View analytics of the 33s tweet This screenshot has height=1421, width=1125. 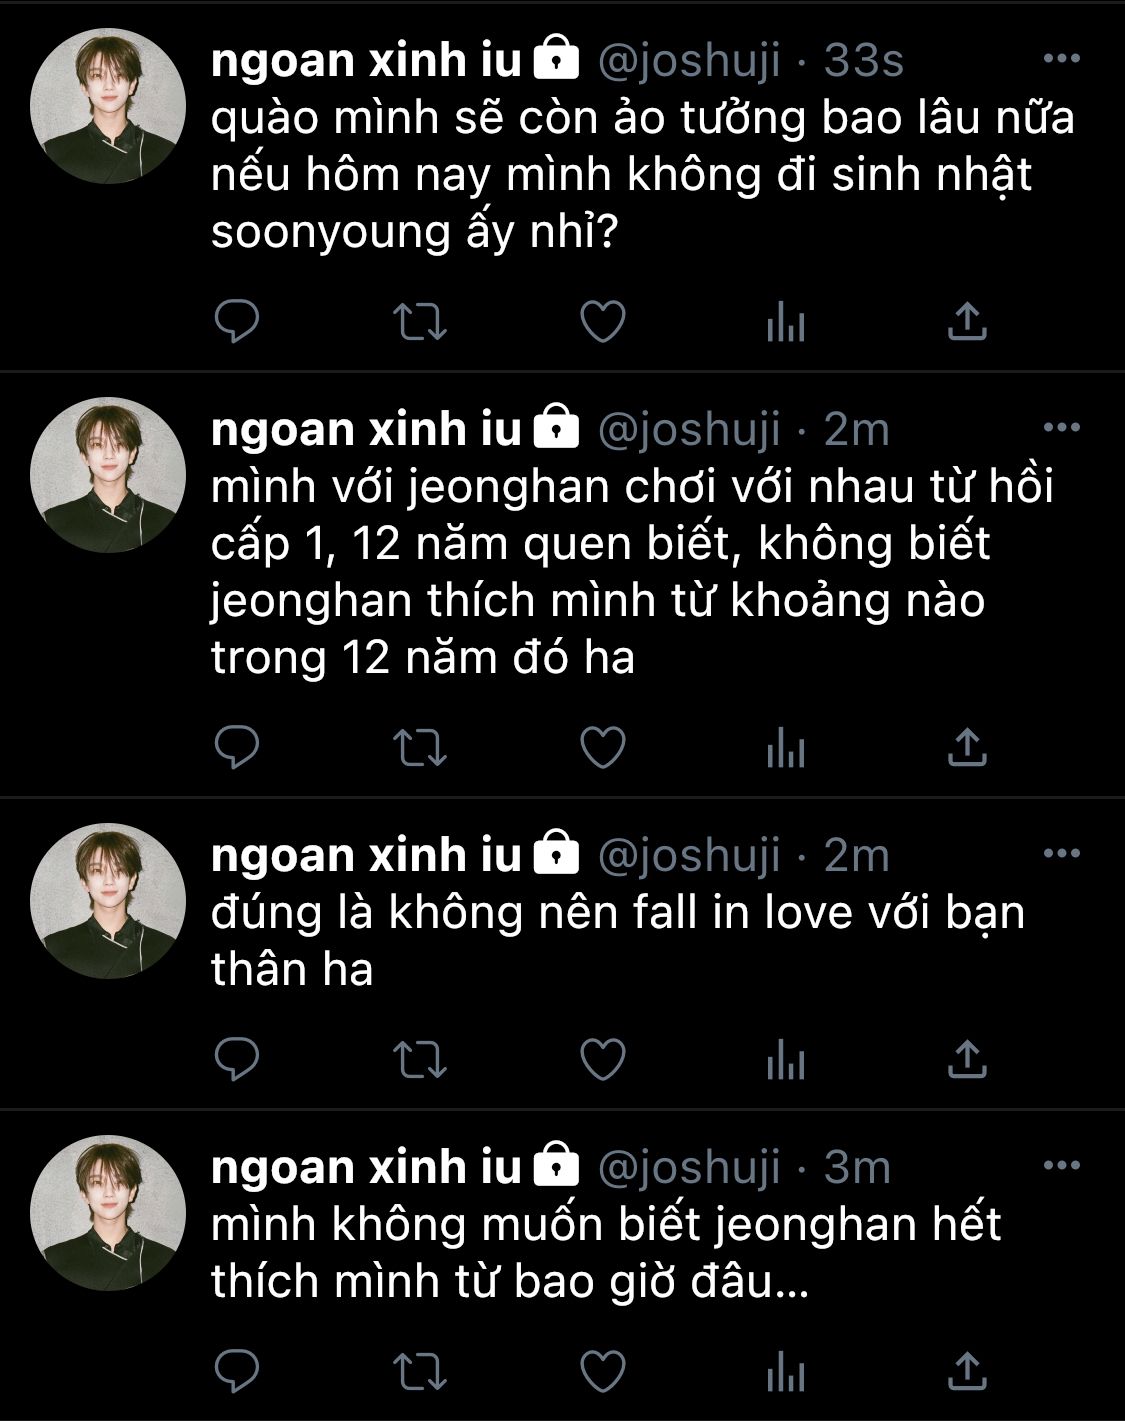tap(785, 322)
